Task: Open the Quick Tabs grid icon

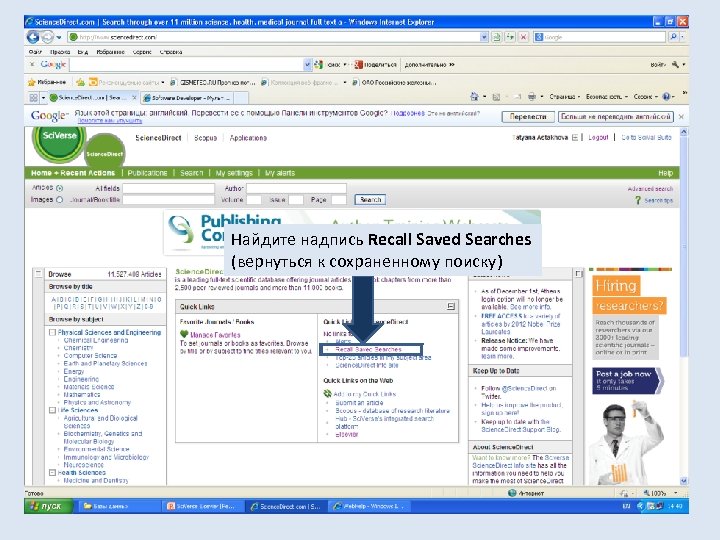Action: pos(34,98)
